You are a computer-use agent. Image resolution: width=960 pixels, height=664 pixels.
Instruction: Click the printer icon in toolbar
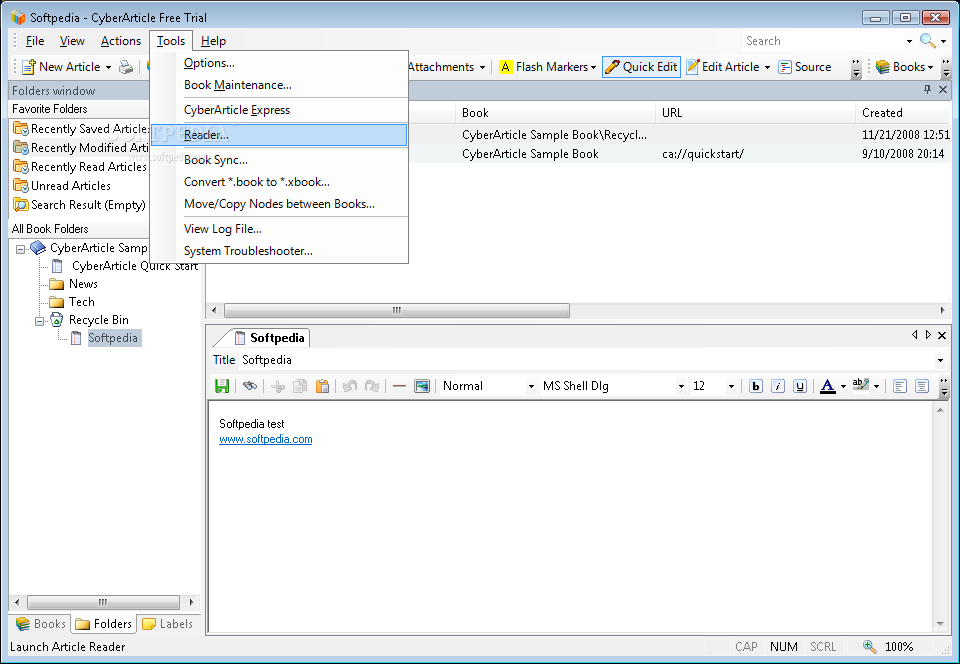tap(126, 67)
